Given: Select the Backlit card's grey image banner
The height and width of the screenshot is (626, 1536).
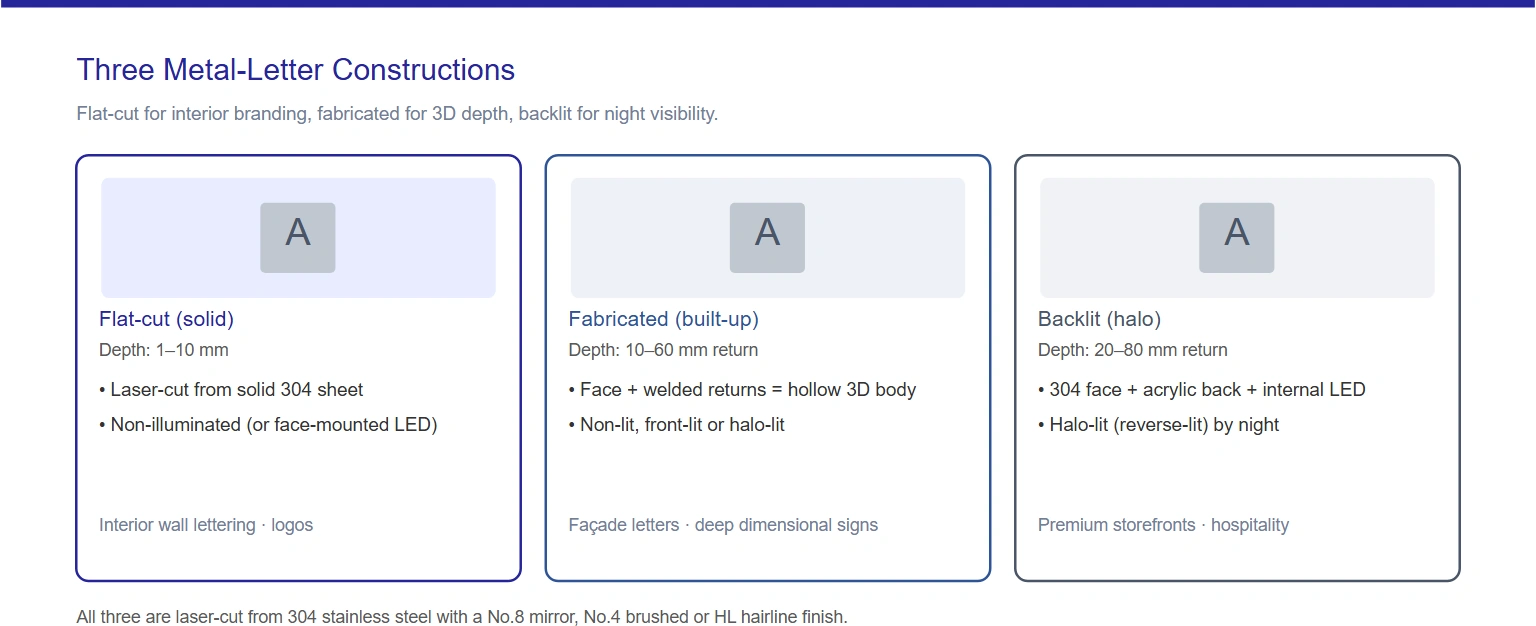Looking at the screenshot, I should point(1237,238).
